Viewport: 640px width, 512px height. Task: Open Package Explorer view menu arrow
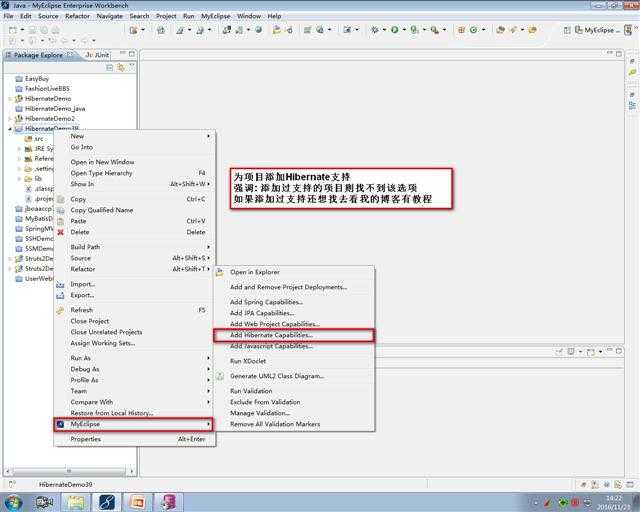[132, 66]
